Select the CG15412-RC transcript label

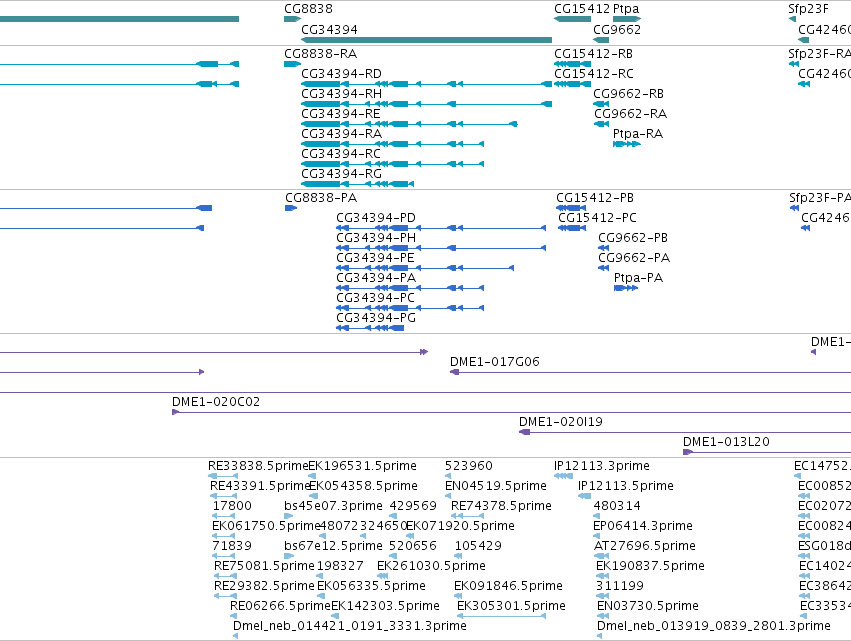click(x=594, y=74)
